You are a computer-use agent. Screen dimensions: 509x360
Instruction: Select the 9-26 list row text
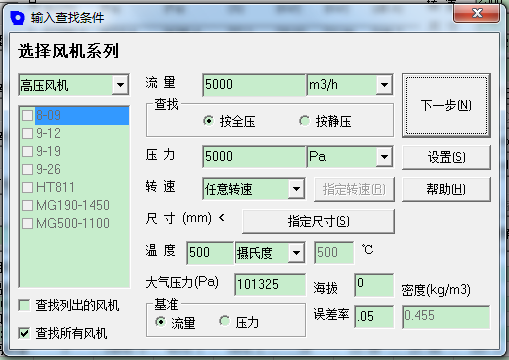coord(48,169)
